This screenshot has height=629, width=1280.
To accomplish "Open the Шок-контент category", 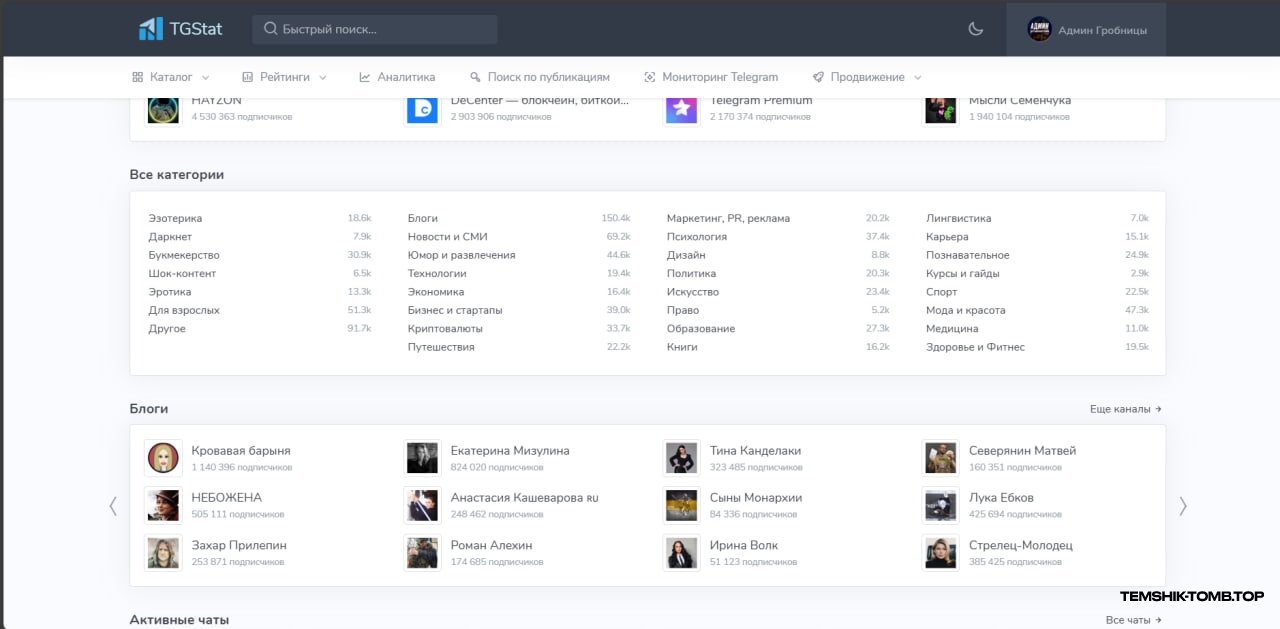I will tap(182, 274).
